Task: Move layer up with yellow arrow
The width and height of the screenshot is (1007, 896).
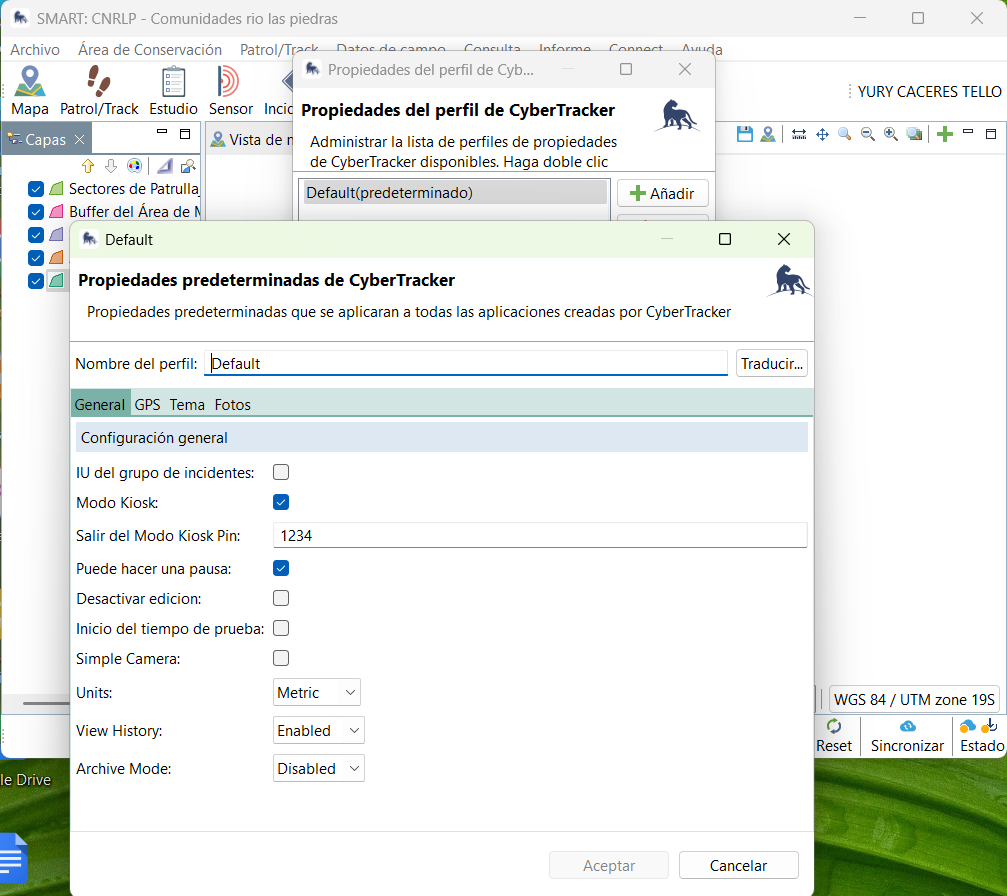Action: click(88, 165)
